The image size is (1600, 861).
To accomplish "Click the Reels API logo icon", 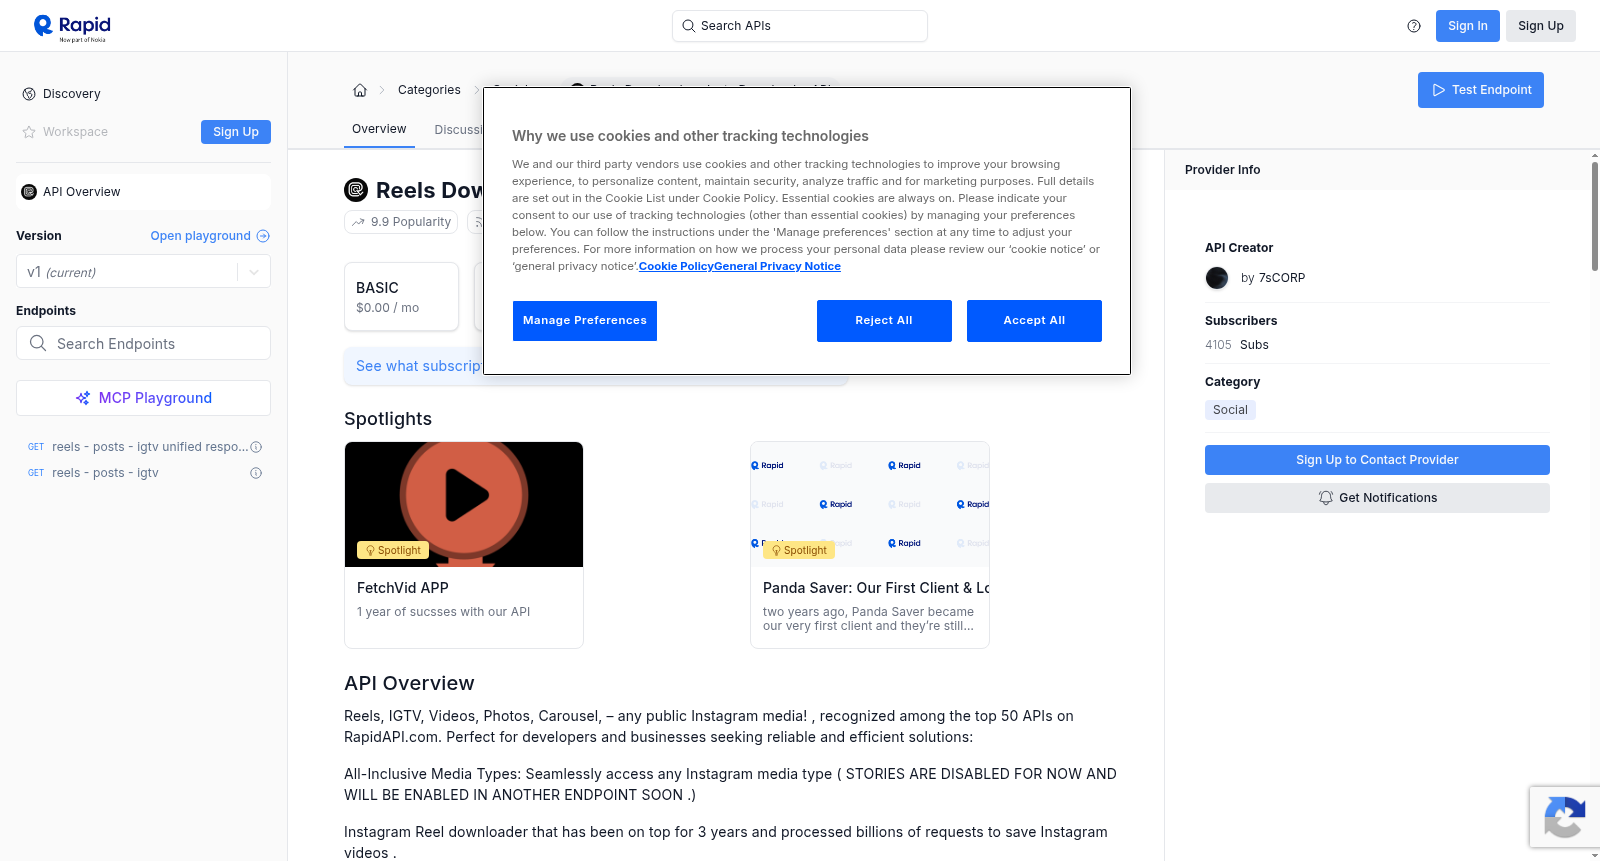I will (x=356, y=190).
